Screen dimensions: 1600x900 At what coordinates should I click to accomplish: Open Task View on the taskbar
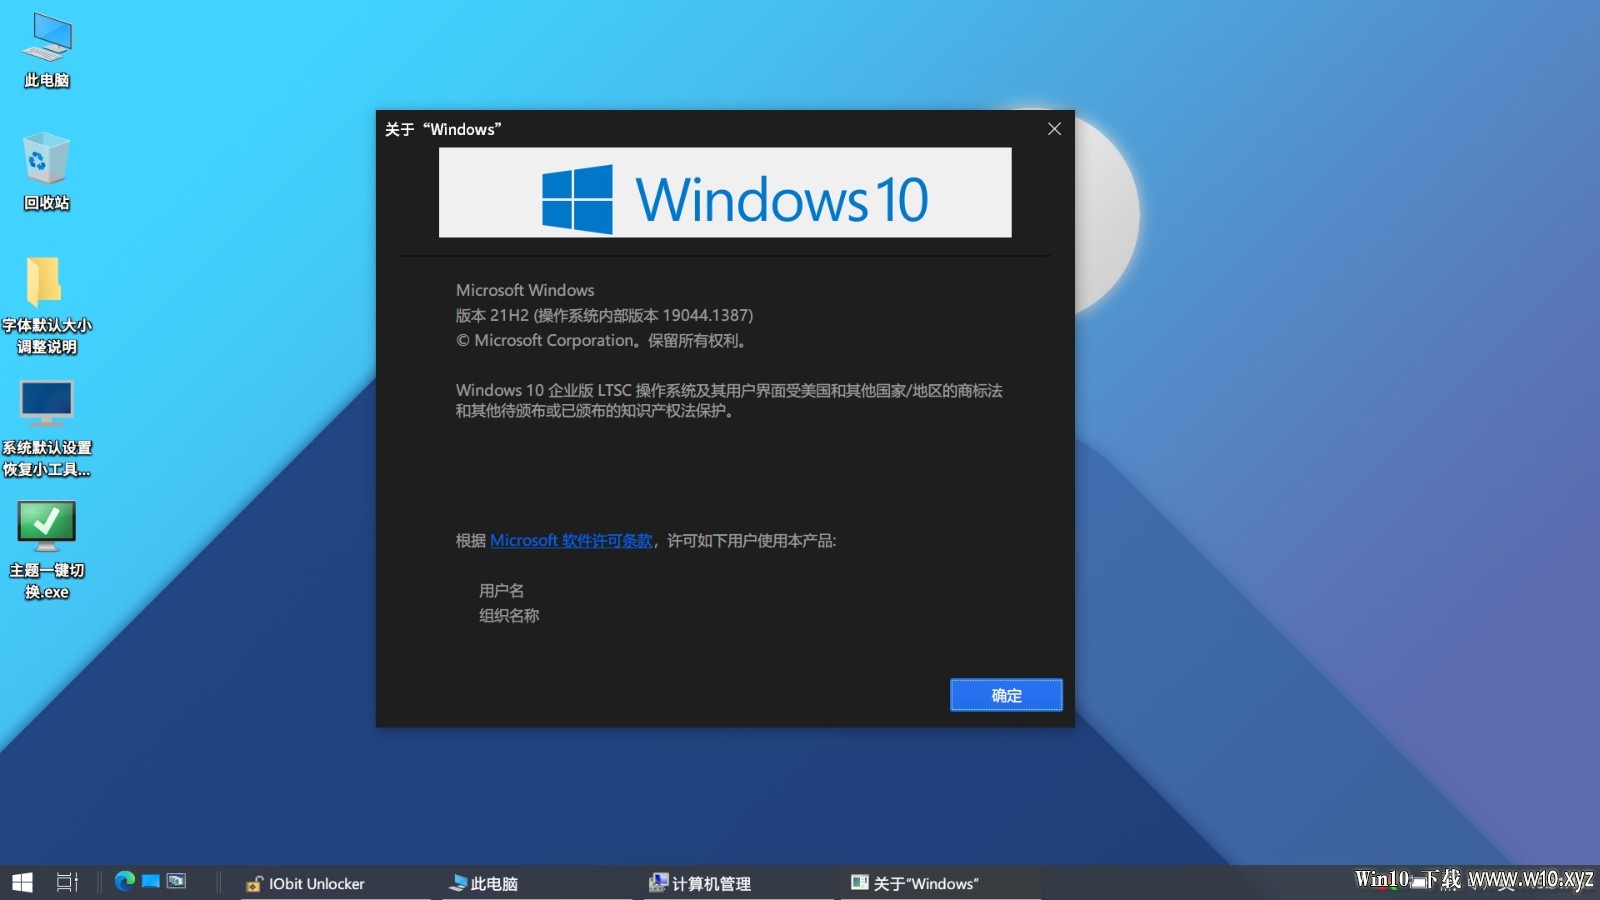67,882
